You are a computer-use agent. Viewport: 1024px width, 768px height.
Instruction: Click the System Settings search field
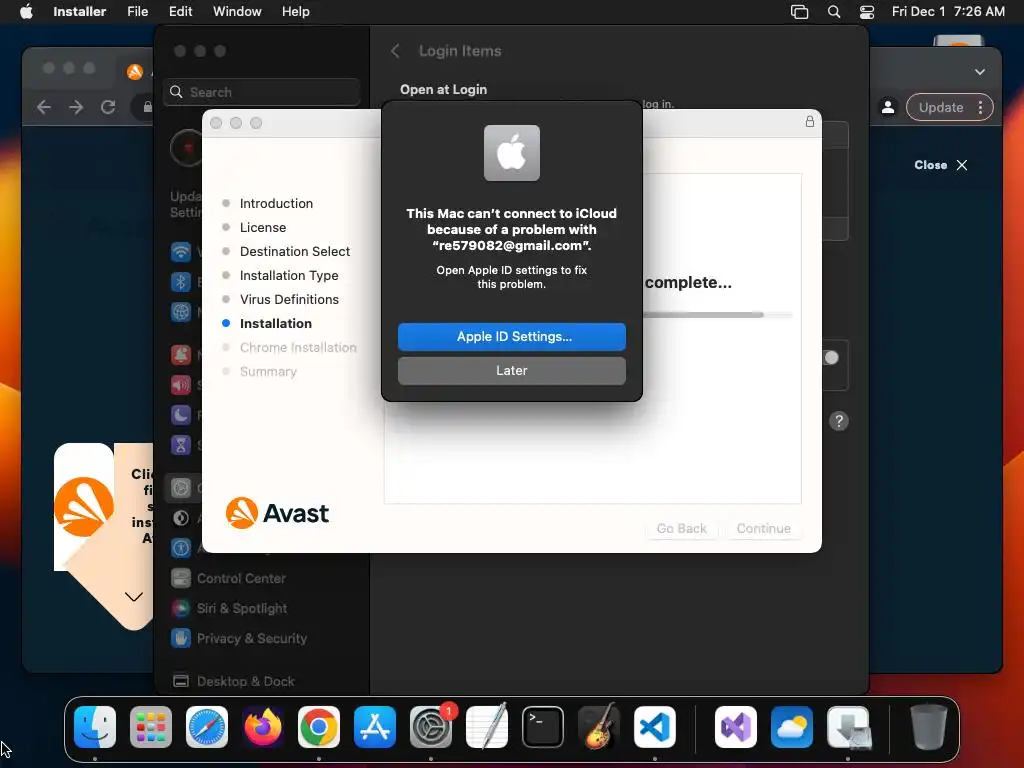[261, 92]
